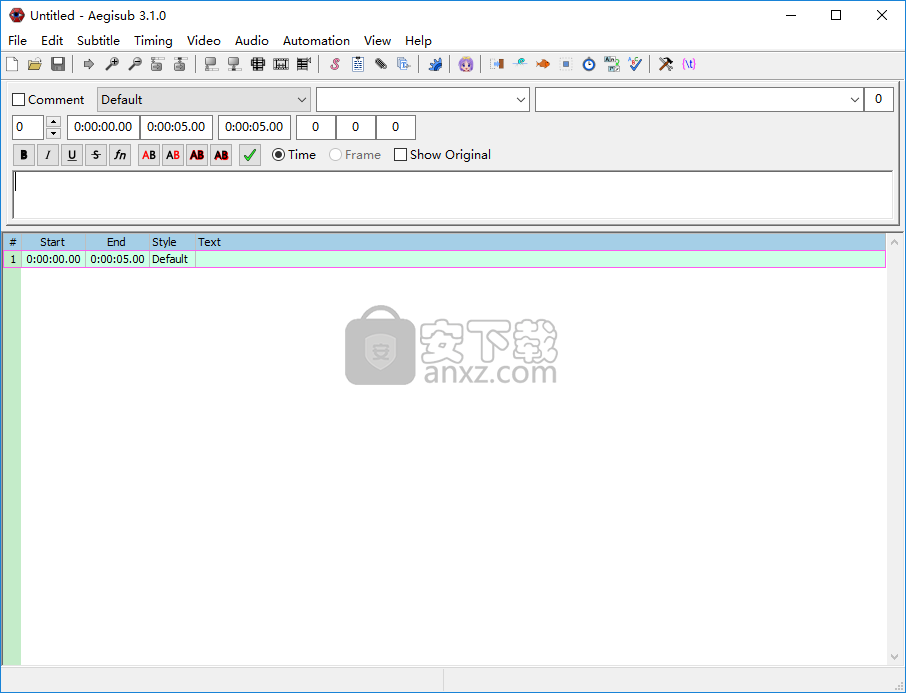Click the start time field 0:00:00.00
Image resolution: width=906 pixels, height=693 pixels.
[x=103, y=127]
